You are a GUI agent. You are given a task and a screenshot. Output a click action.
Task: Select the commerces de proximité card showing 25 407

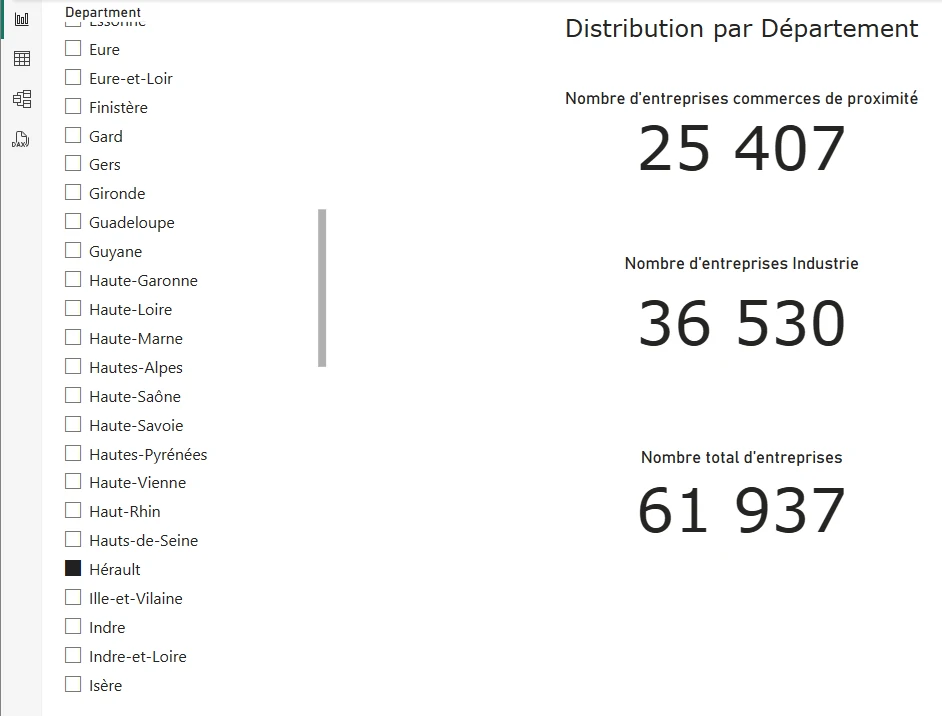(741, 149)
